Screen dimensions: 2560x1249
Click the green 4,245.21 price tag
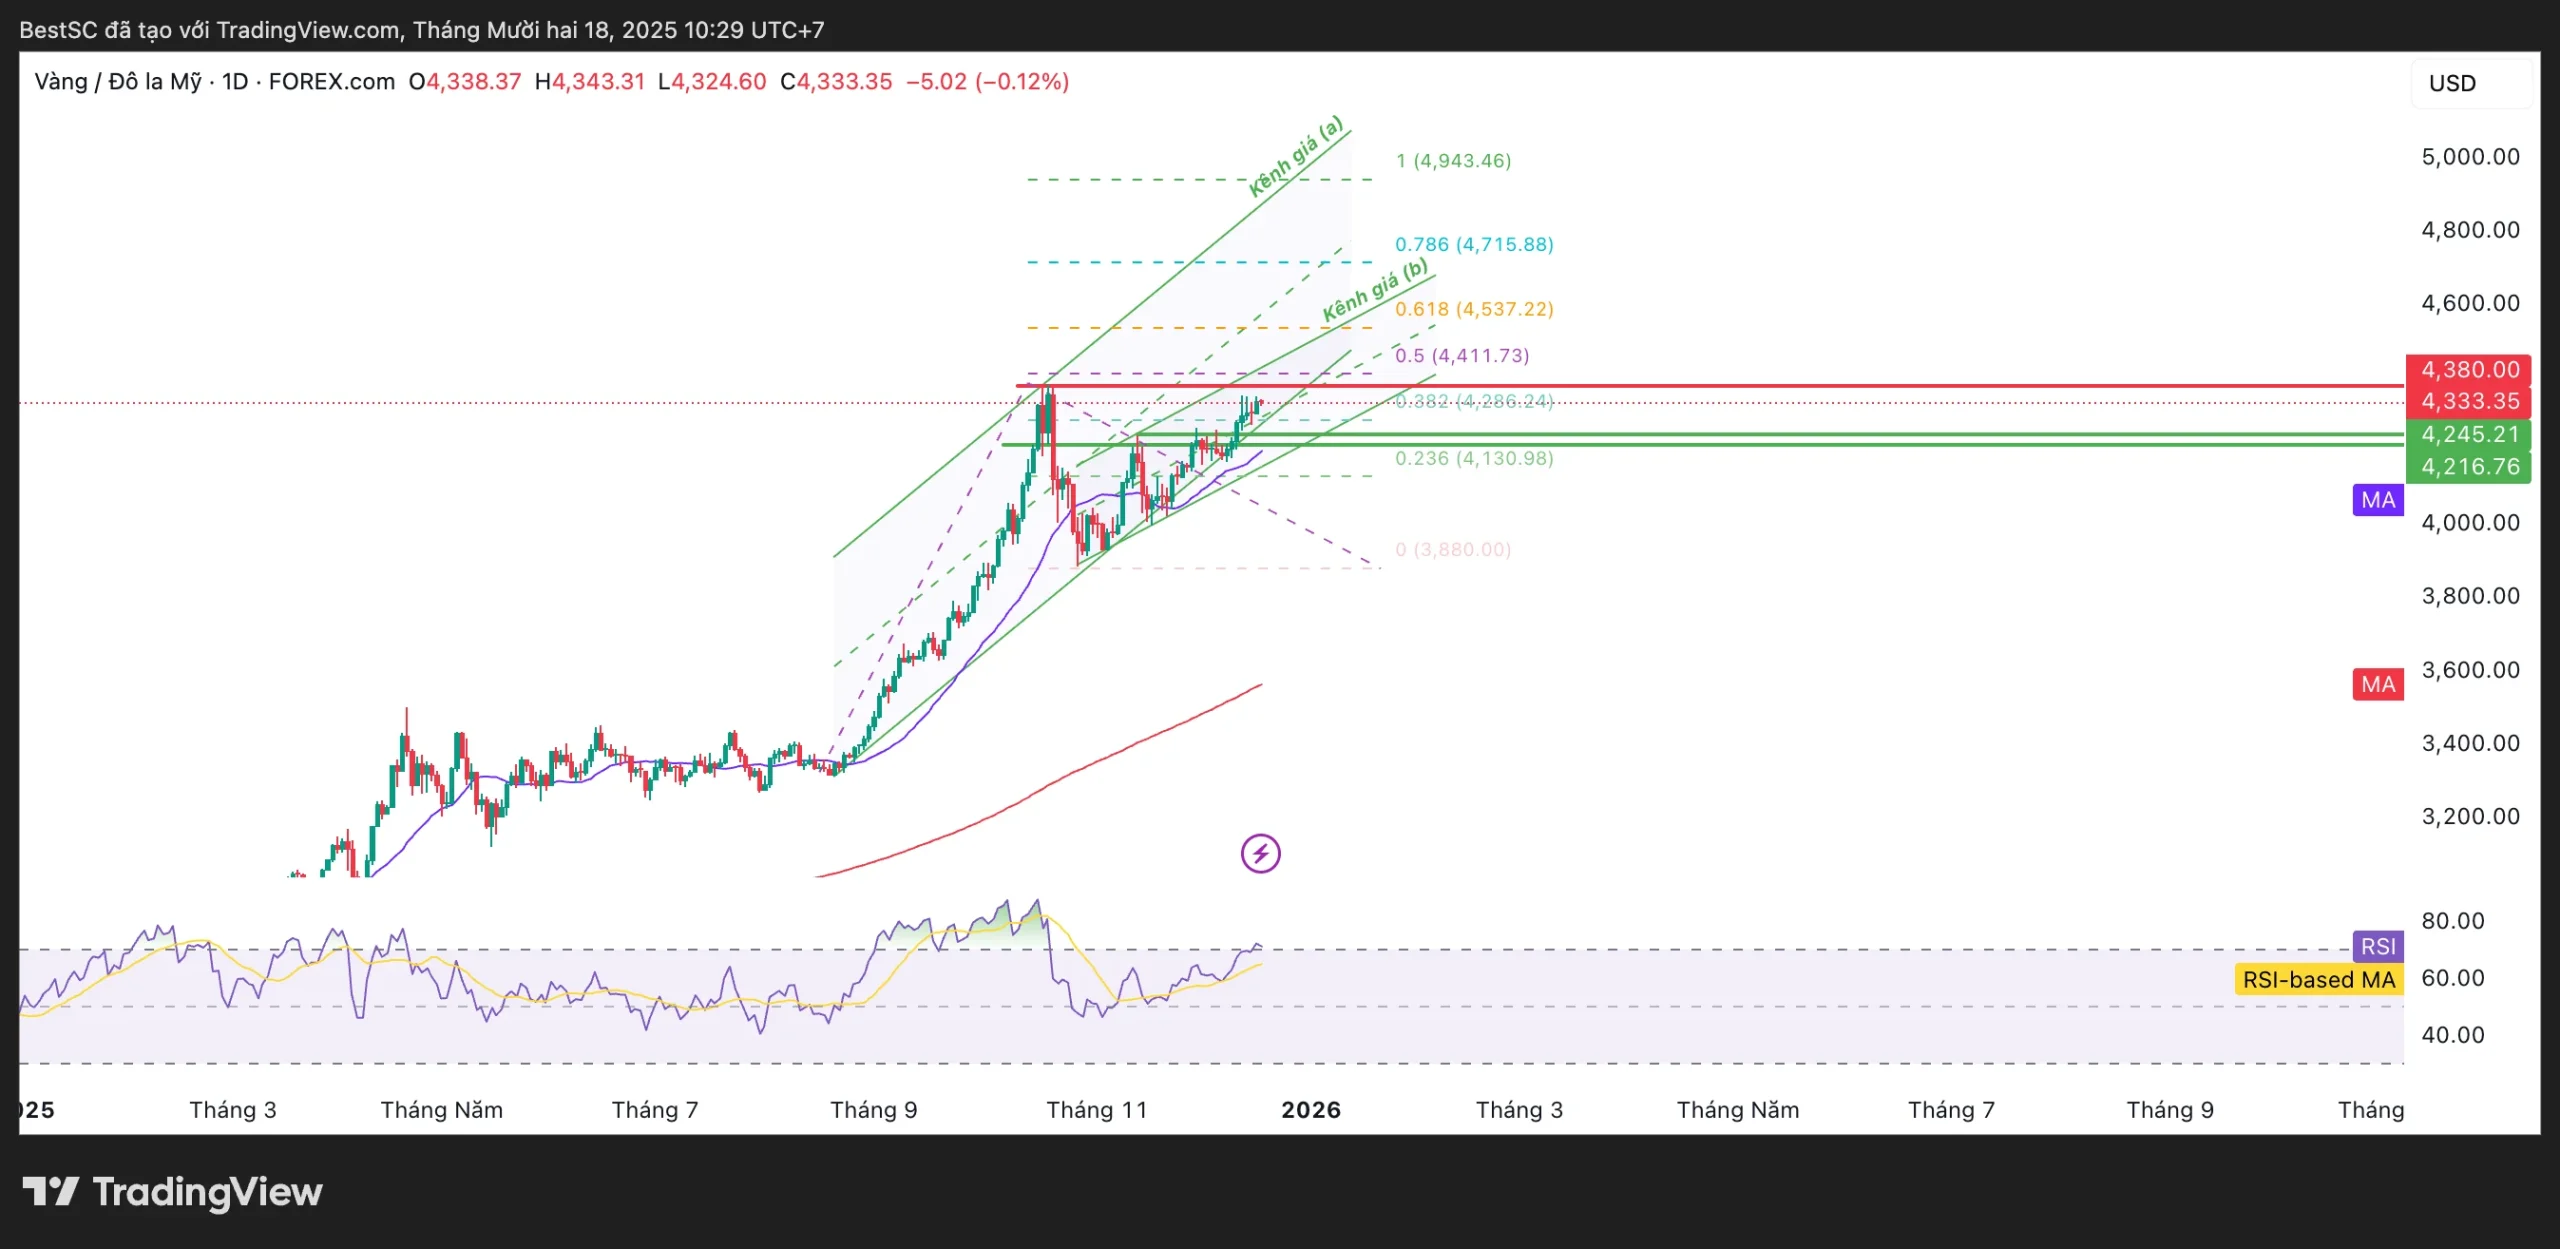(2468, 434)
